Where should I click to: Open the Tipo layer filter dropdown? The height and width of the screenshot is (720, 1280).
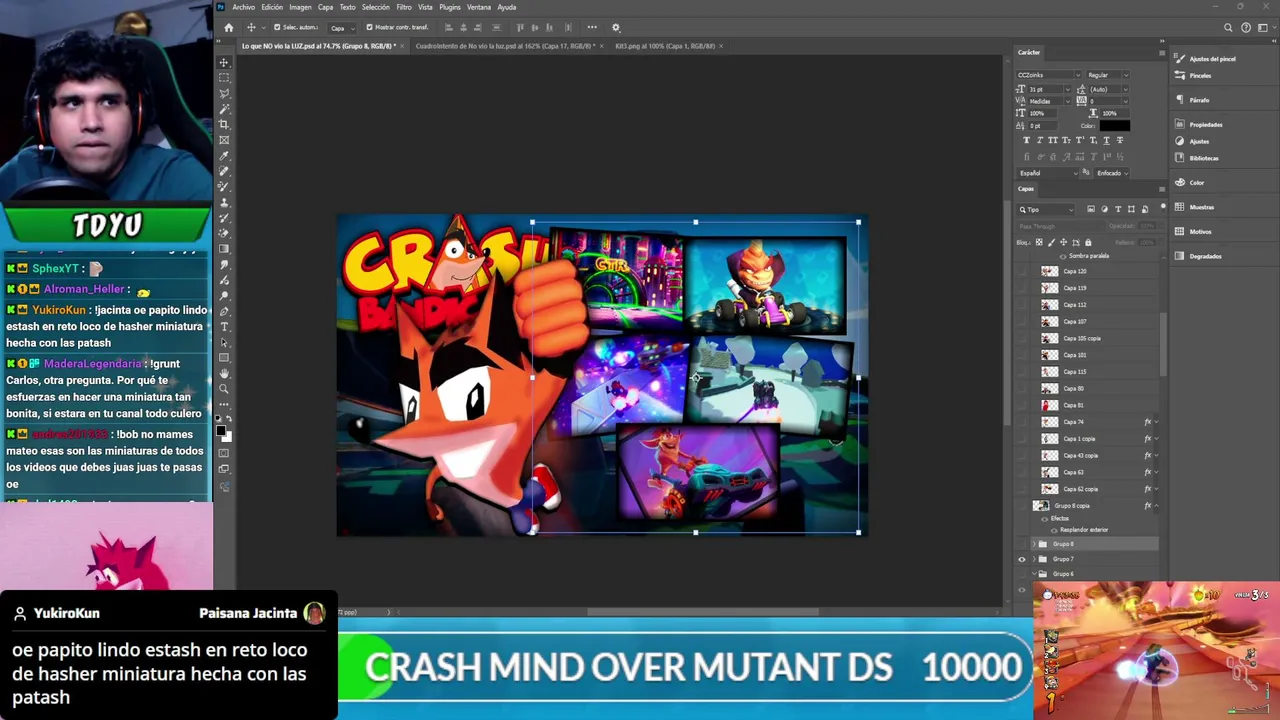pyautogui.click(x=1046, y=209)
